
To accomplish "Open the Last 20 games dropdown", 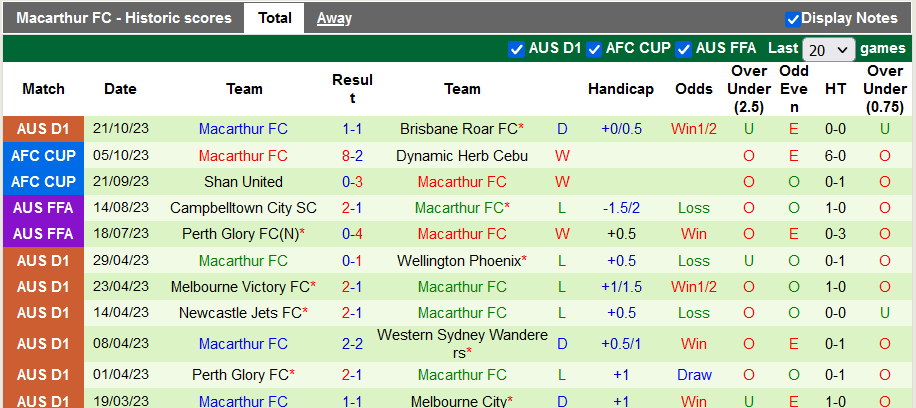I will [829, 49].
